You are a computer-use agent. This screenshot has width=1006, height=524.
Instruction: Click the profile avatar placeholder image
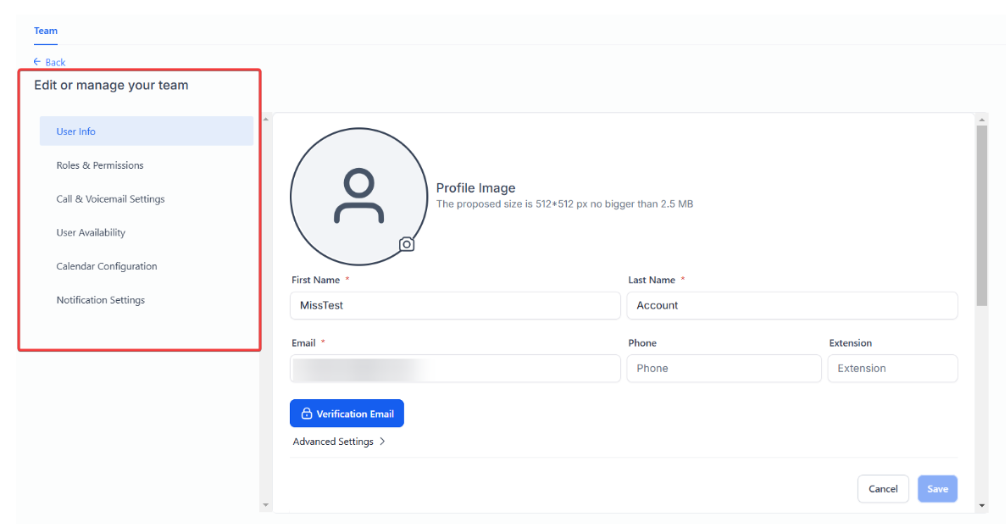tap(358, 195)
